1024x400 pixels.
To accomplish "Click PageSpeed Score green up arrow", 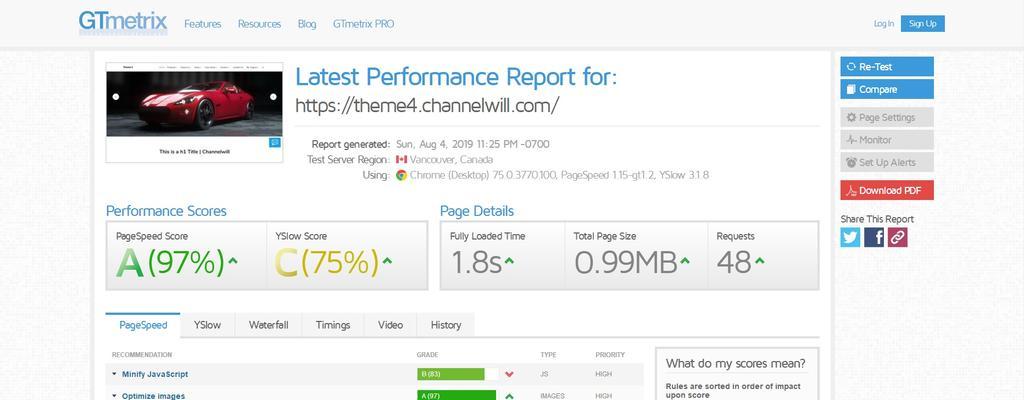I will click(x=233, y=261).
